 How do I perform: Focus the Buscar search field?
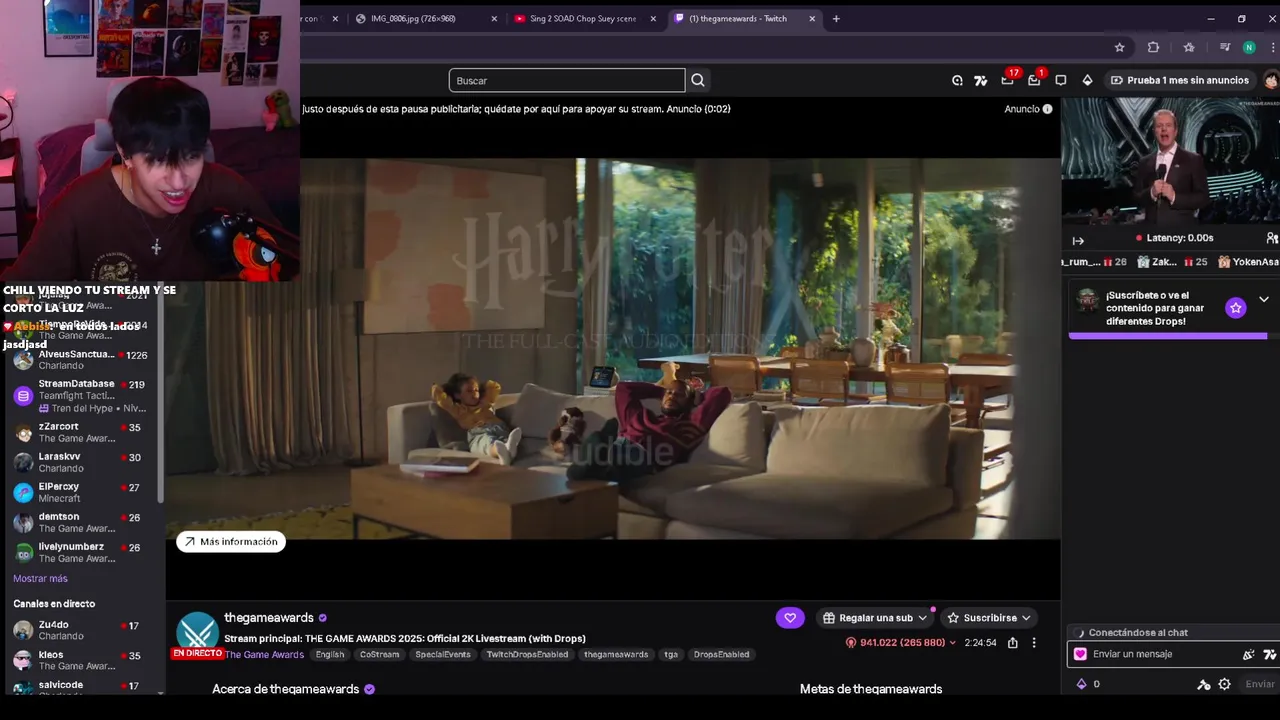567,80
